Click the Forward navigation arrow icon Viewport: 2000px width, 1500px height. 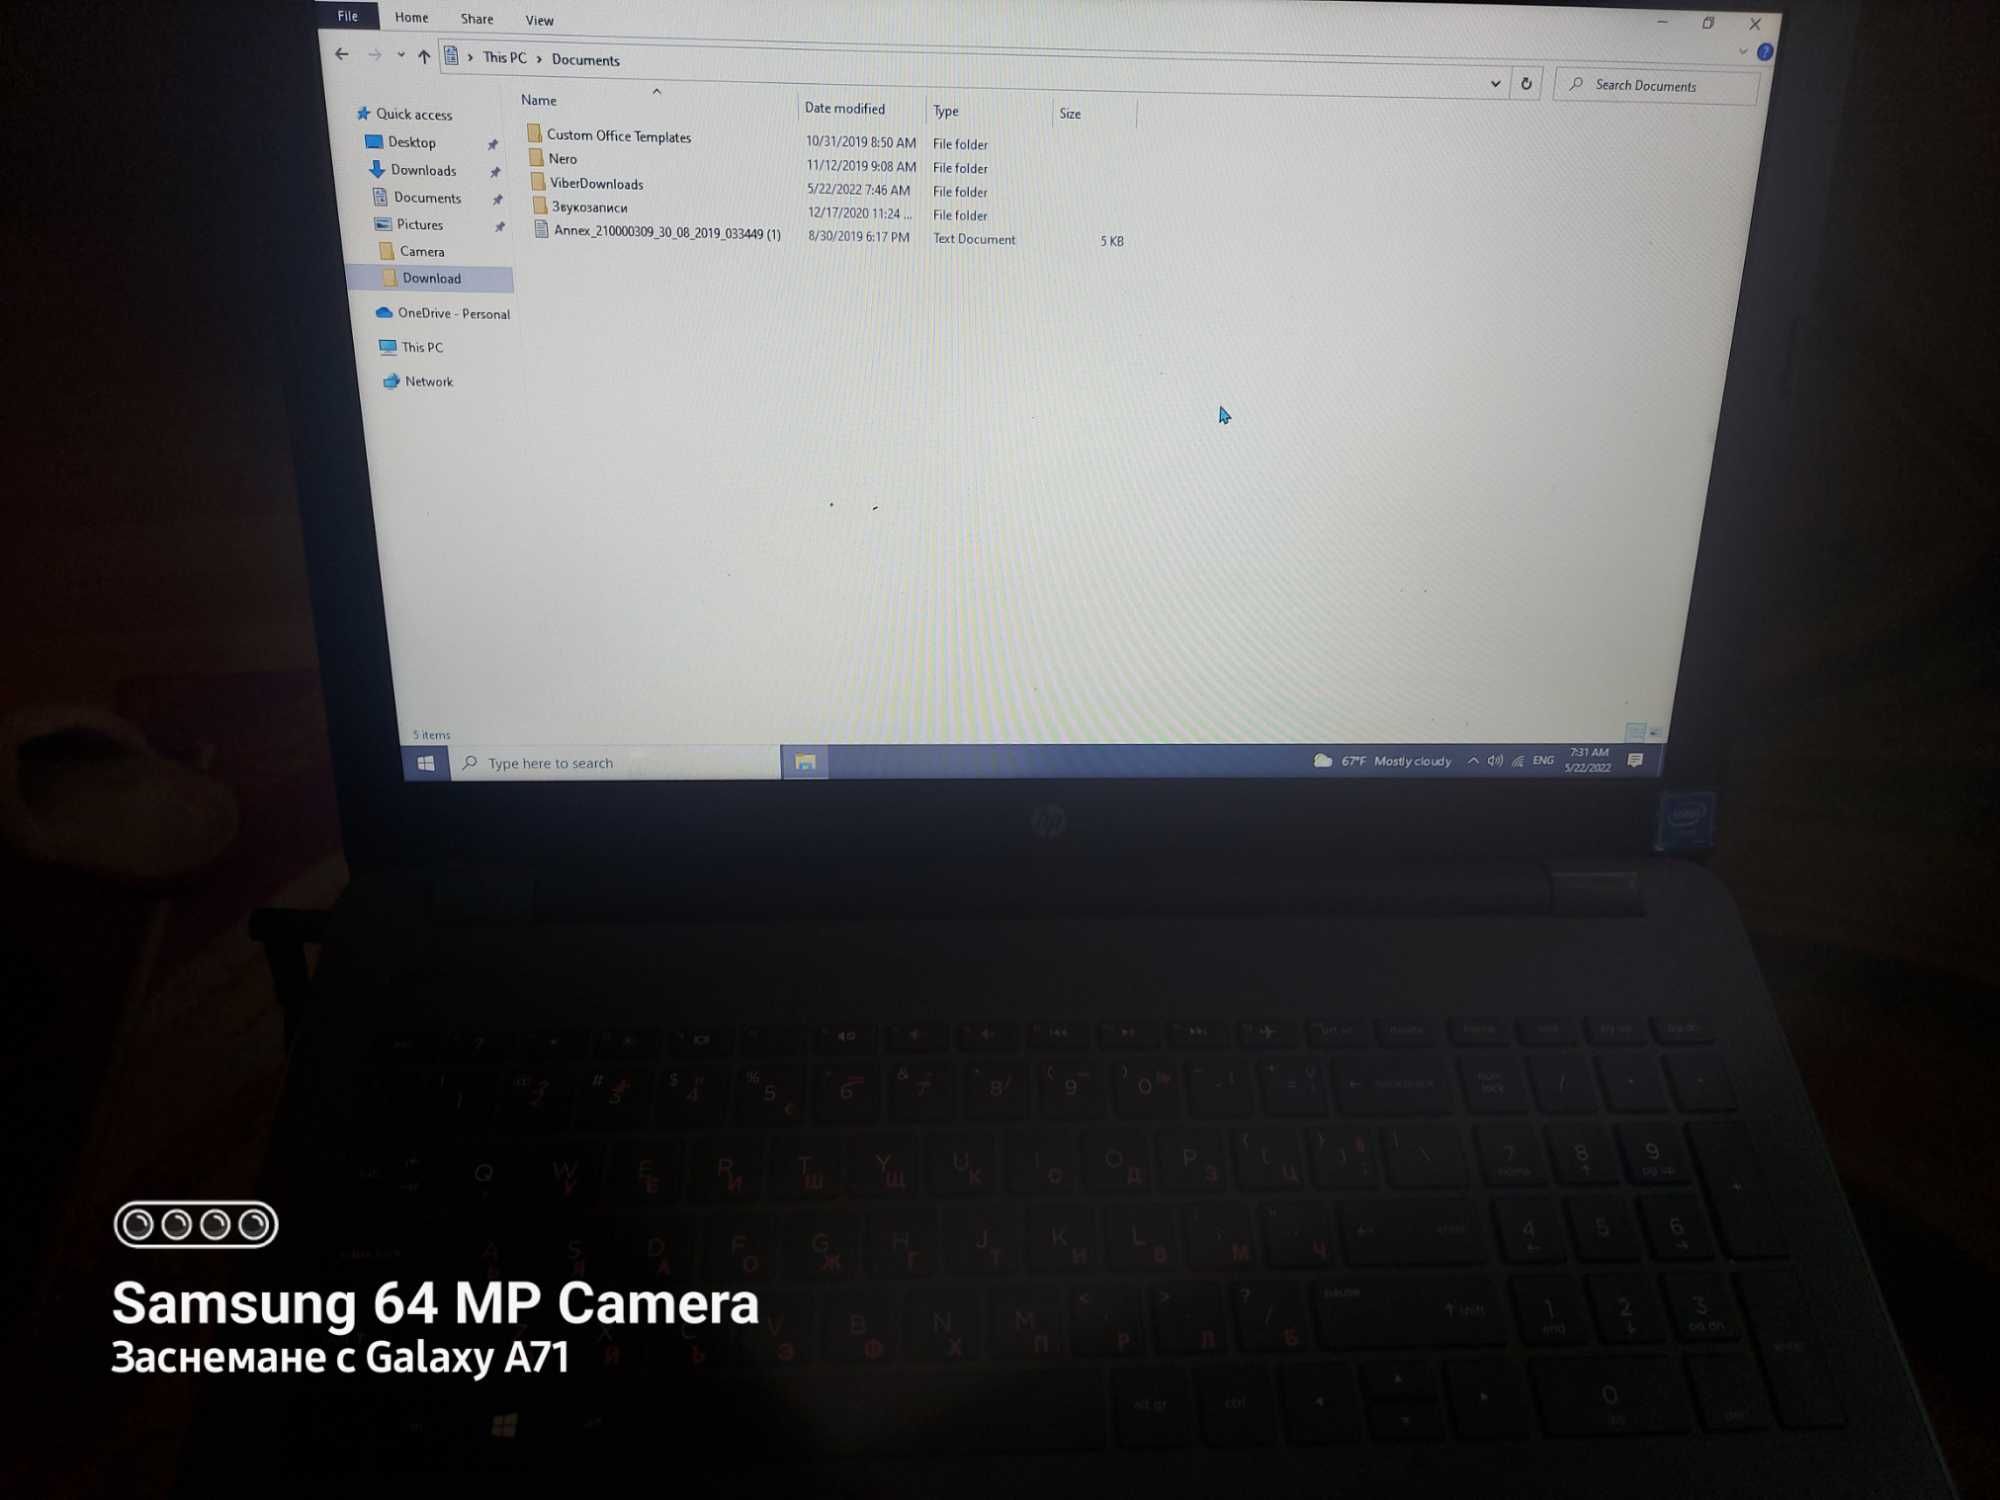point(373,58)
